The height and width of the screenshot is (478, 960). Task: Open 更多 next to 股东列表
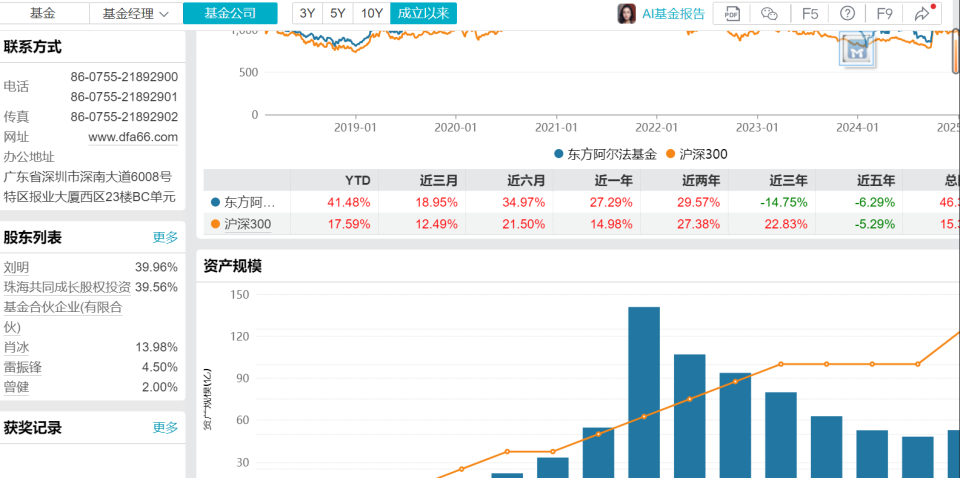click(165, 237)
